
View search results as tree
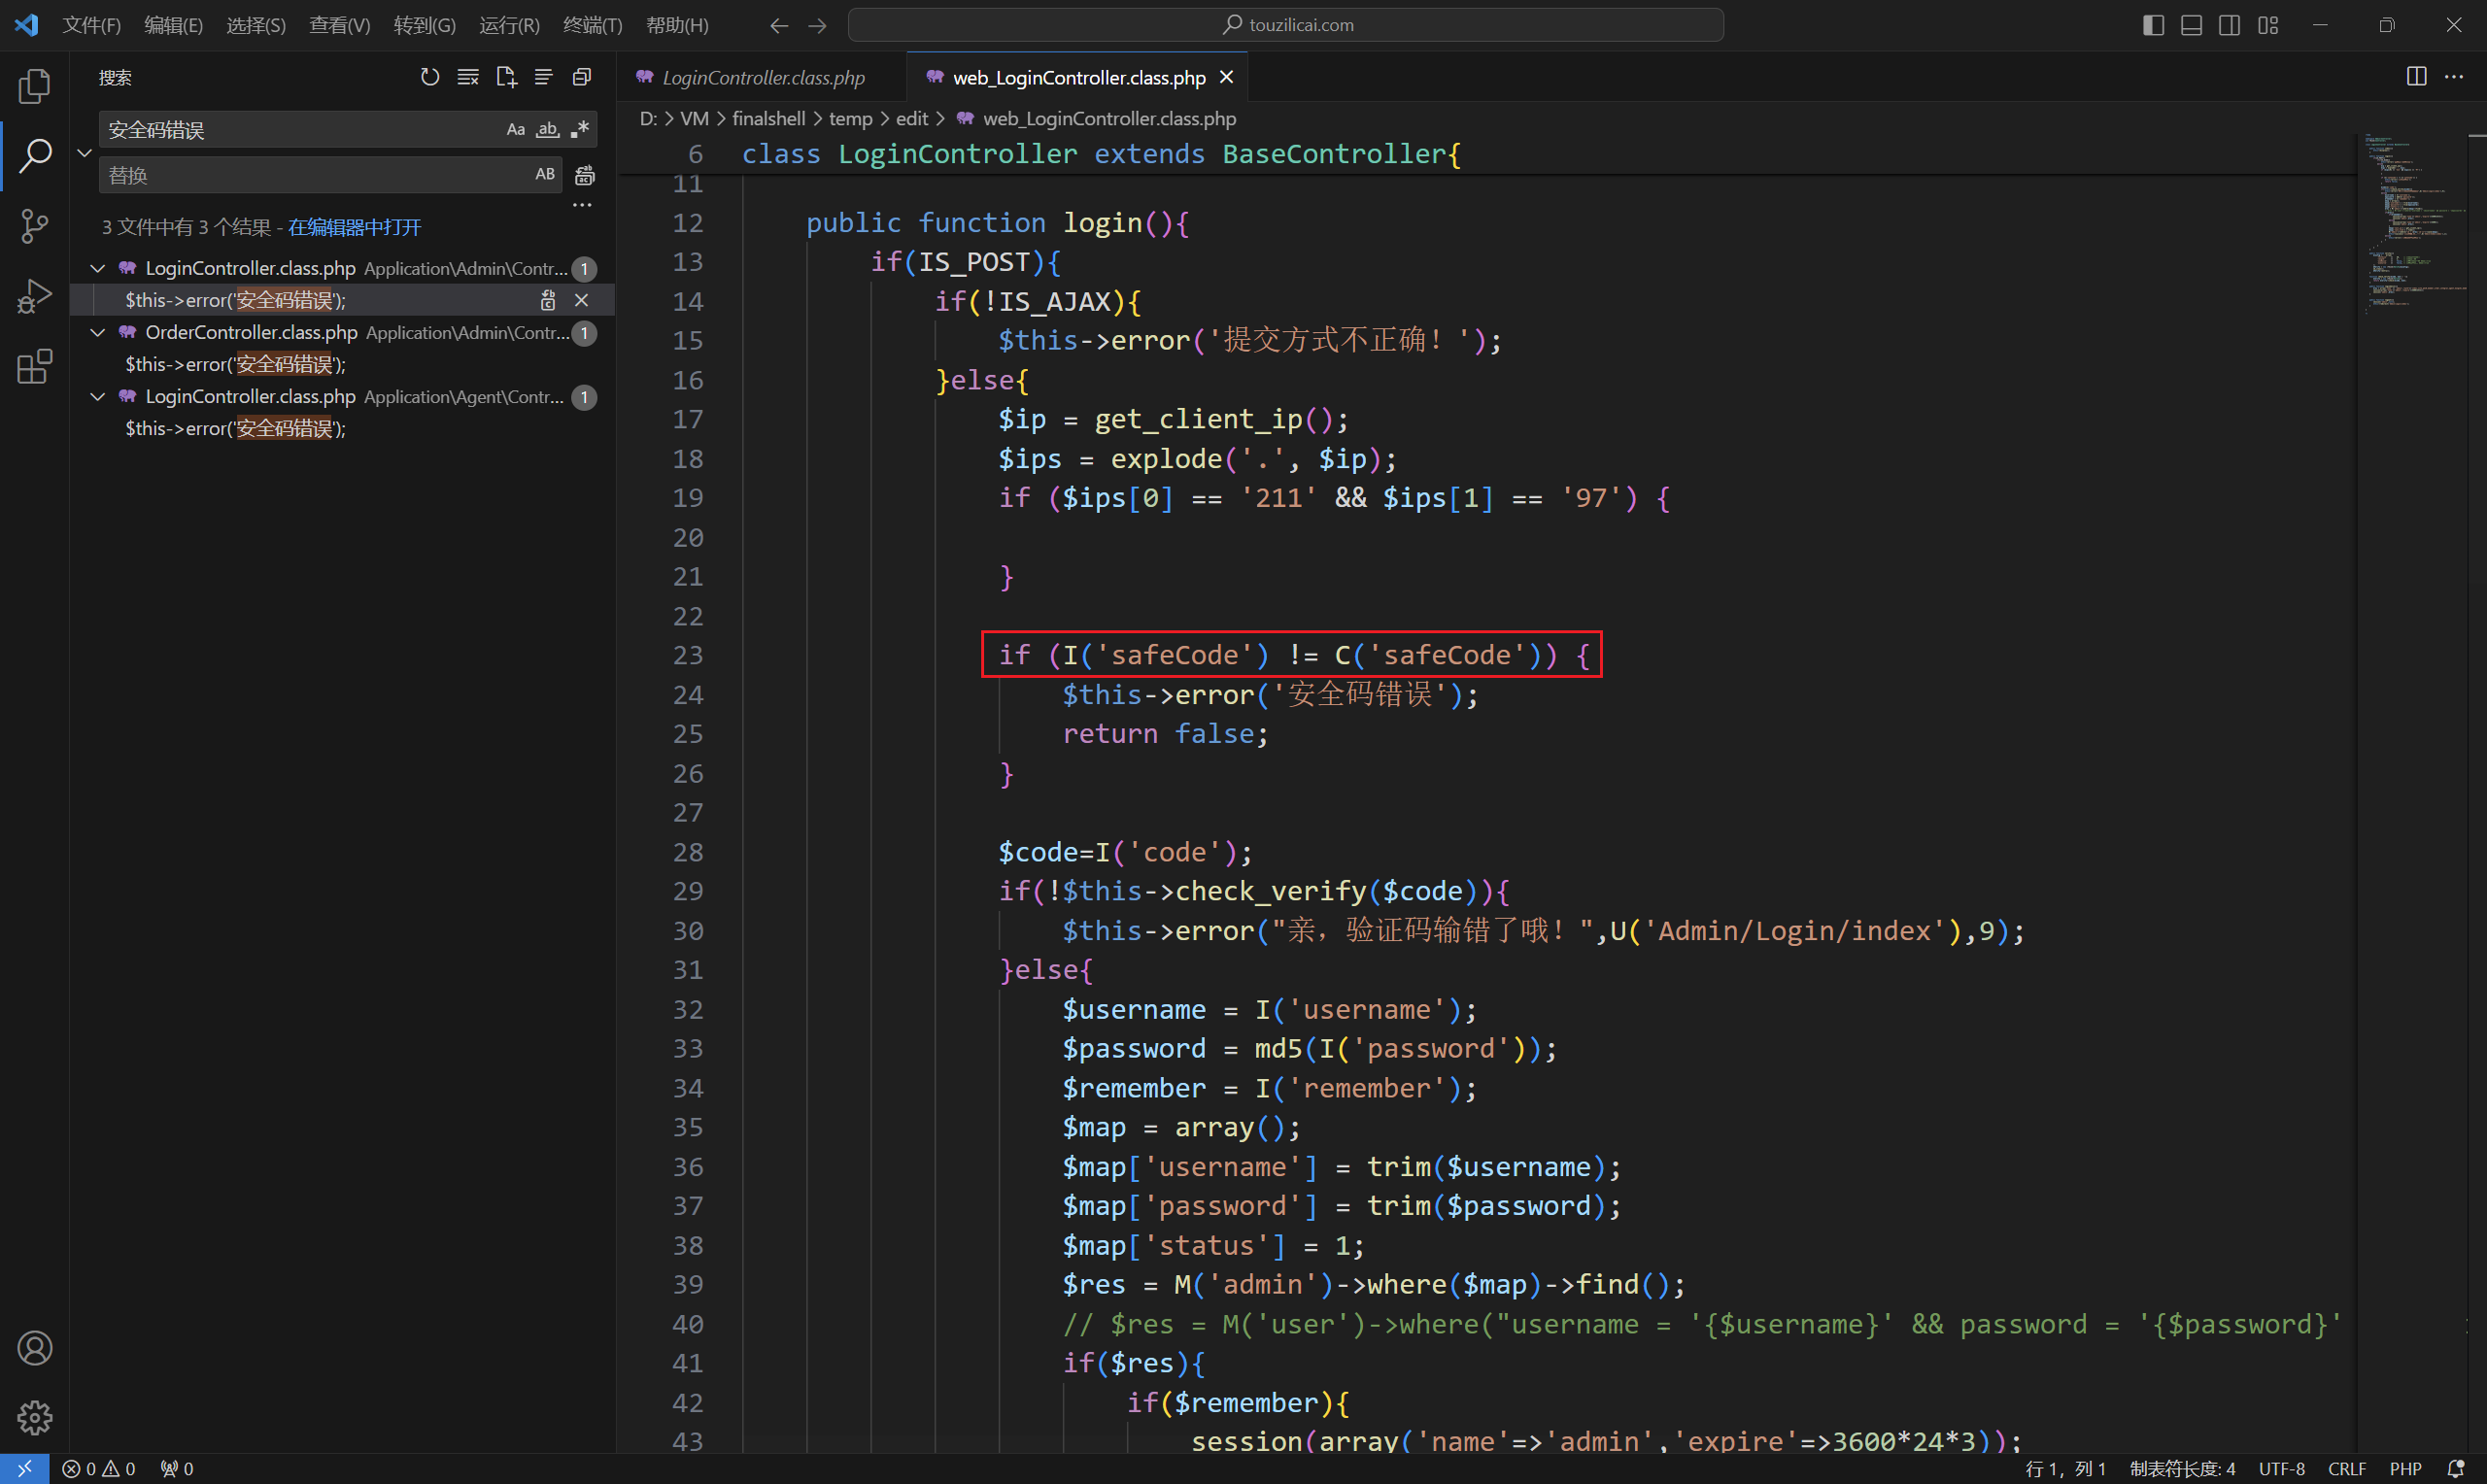coord(544,77)
